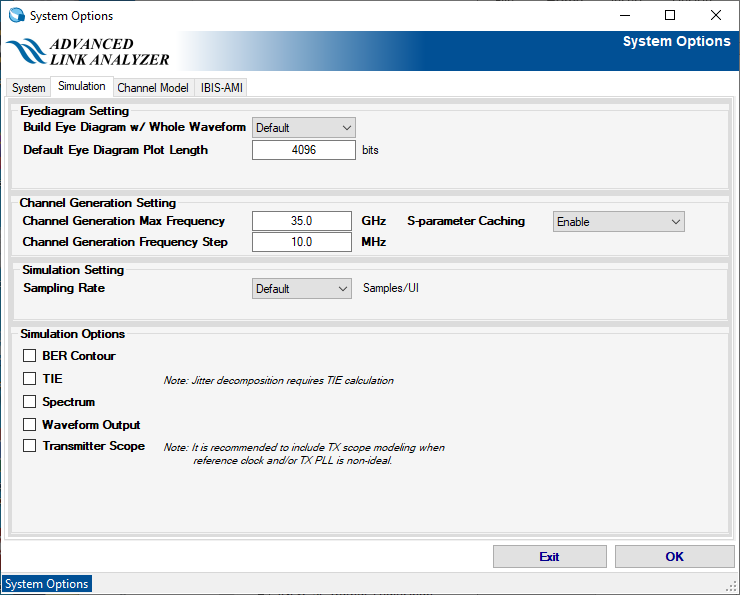Enable the BER Contour checkbox
Image resolution: width=740 pixels, height=595 pixels.
point(30,356)
